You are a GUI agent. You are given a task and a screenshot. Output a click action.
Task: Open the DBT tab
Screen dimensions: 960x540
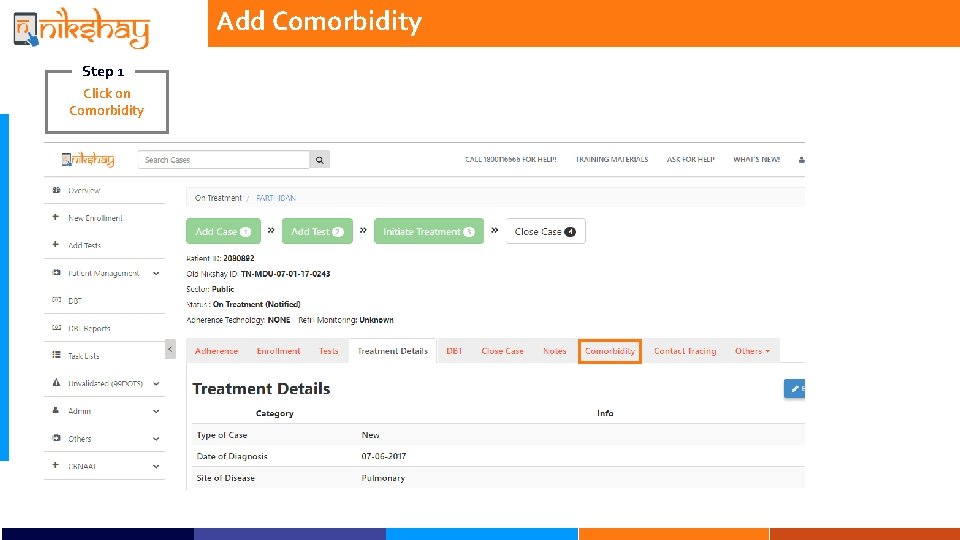[454, 351]
